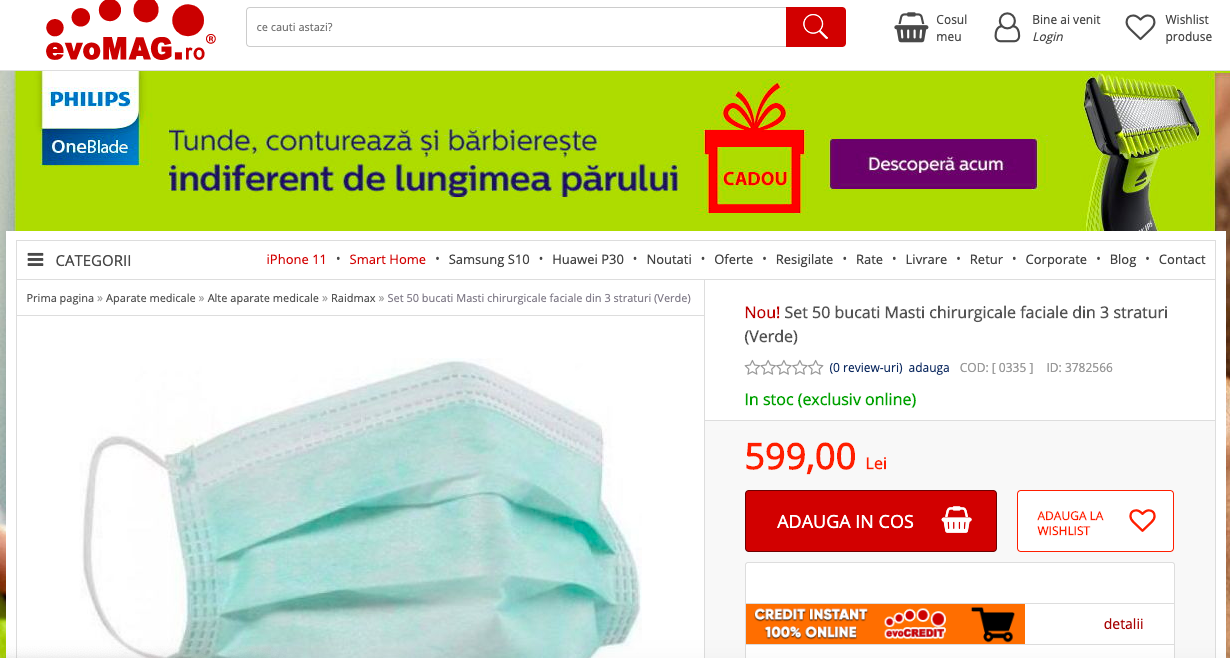Click the Aparate medicale breadcrumb link
This screenshot has width=1230, height=658.
click(x=151, y=298)
